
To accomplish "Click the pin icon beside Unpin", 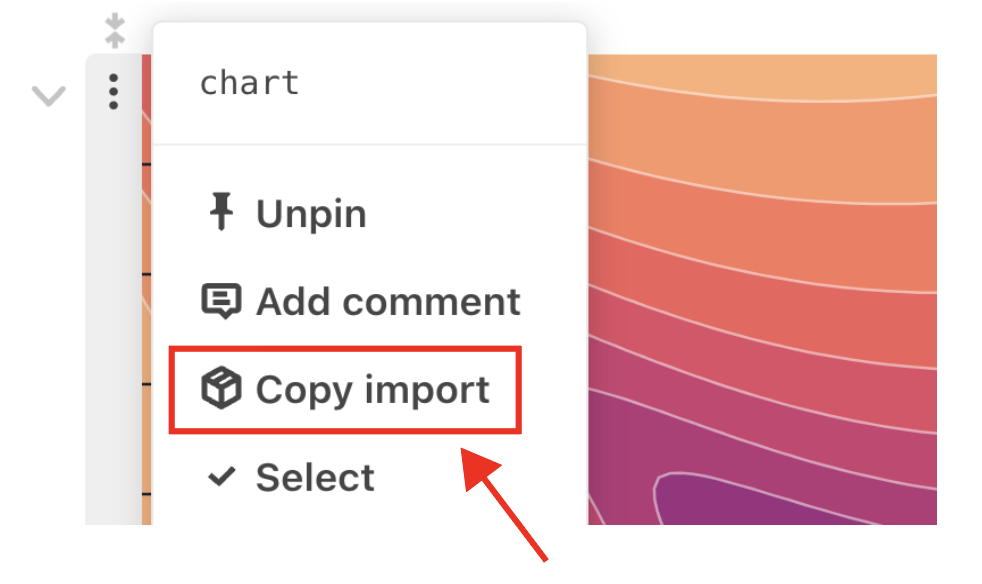I will (222, 212).
